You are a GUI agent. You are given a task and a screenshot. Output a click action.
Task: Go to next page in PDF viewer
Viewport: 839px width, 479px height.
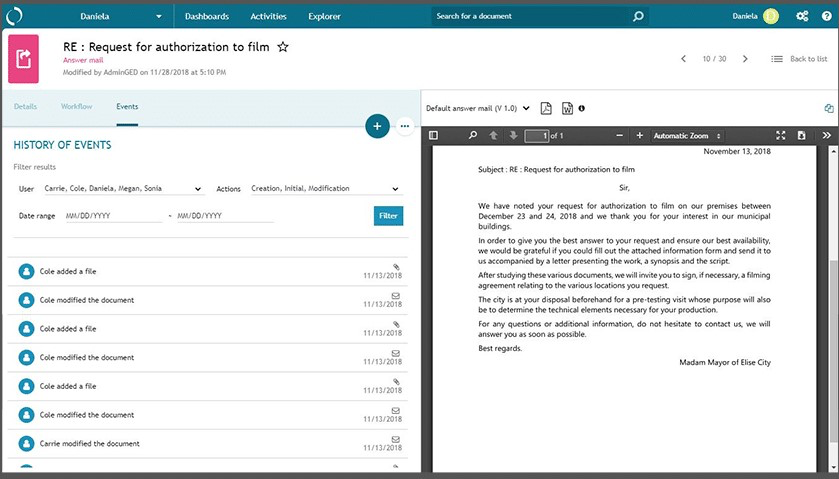click(513, 135)
